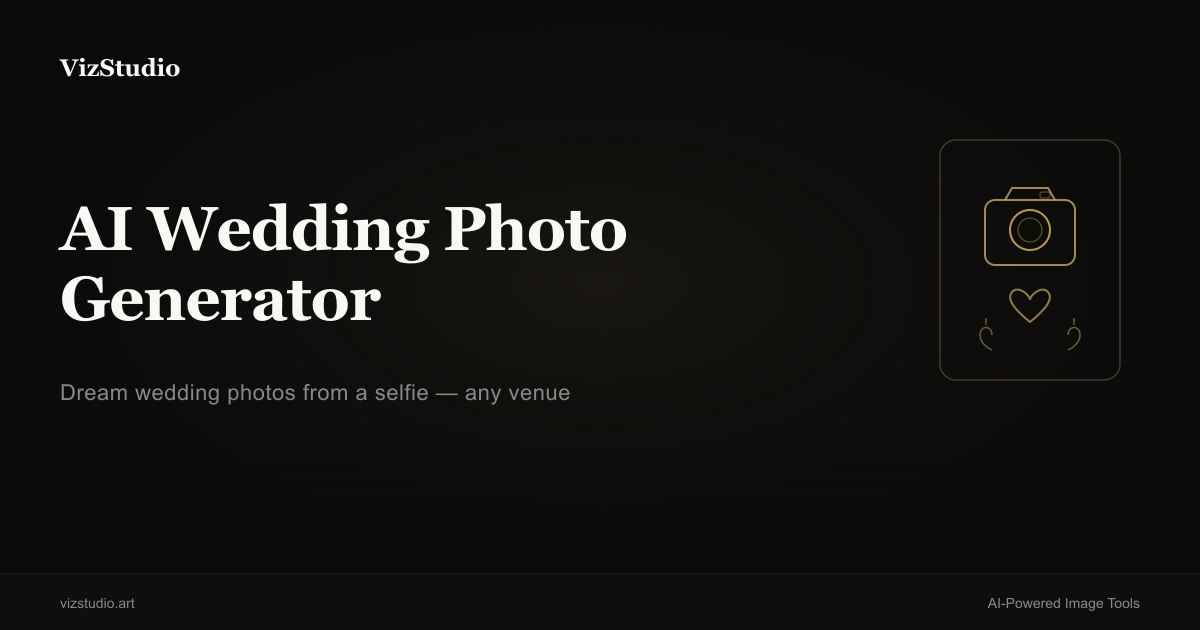Select the gold camera icon
Image resolution: width=1200 pixels, height=630 pixels.
point(1030,226)
